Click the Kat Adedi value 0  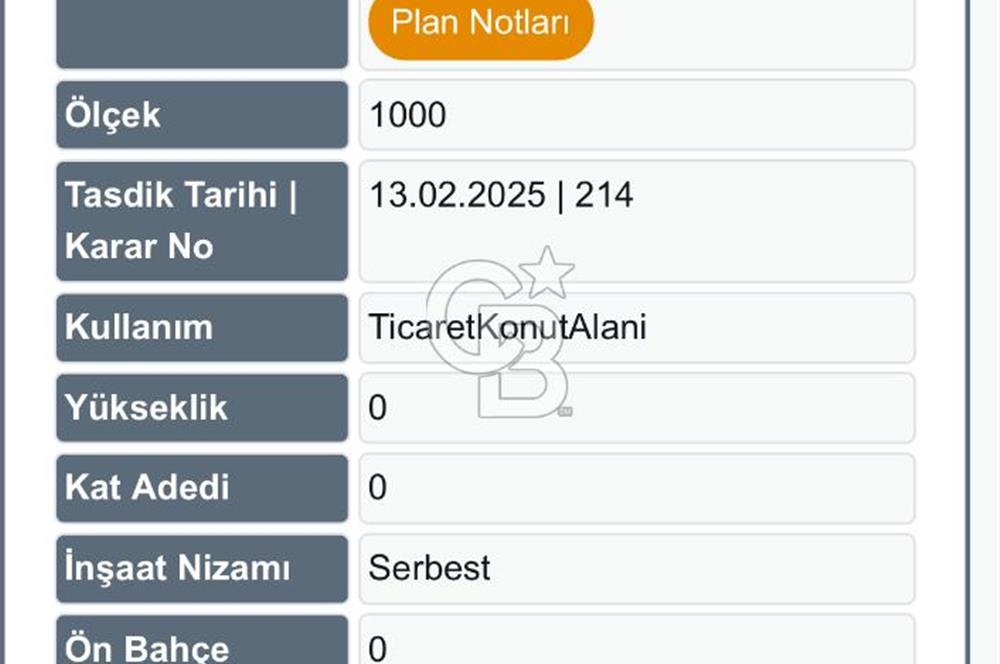tap(378, 488)
